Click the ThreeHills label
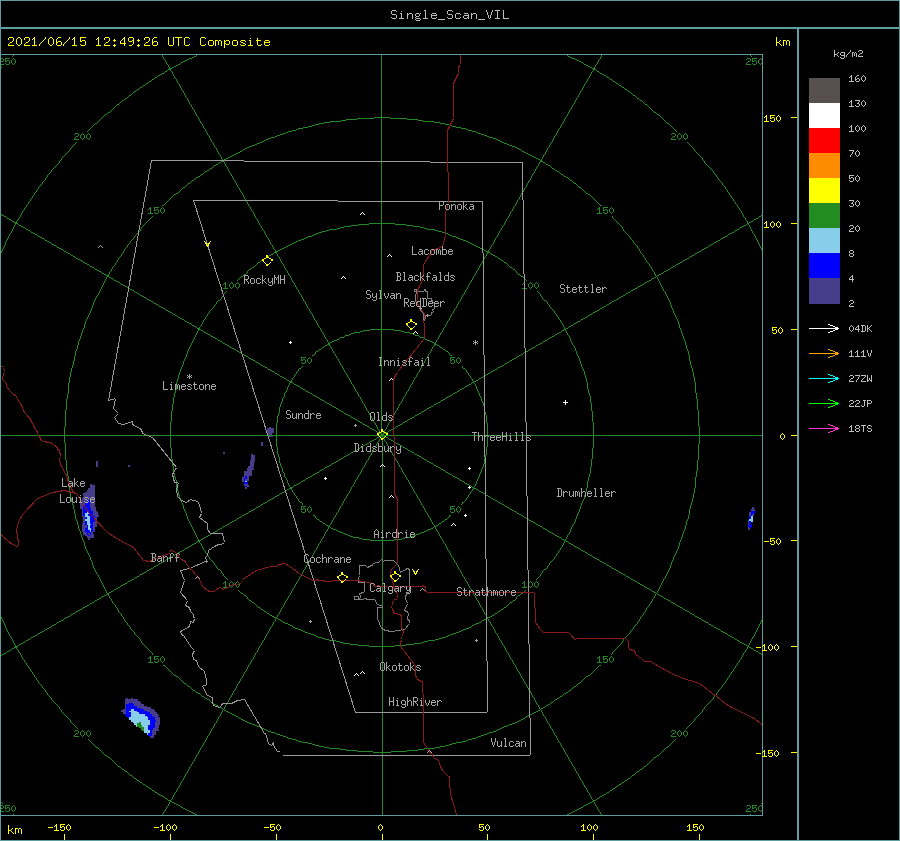The width and height of the screenshot is (900, 841). (x=501, y=437)
